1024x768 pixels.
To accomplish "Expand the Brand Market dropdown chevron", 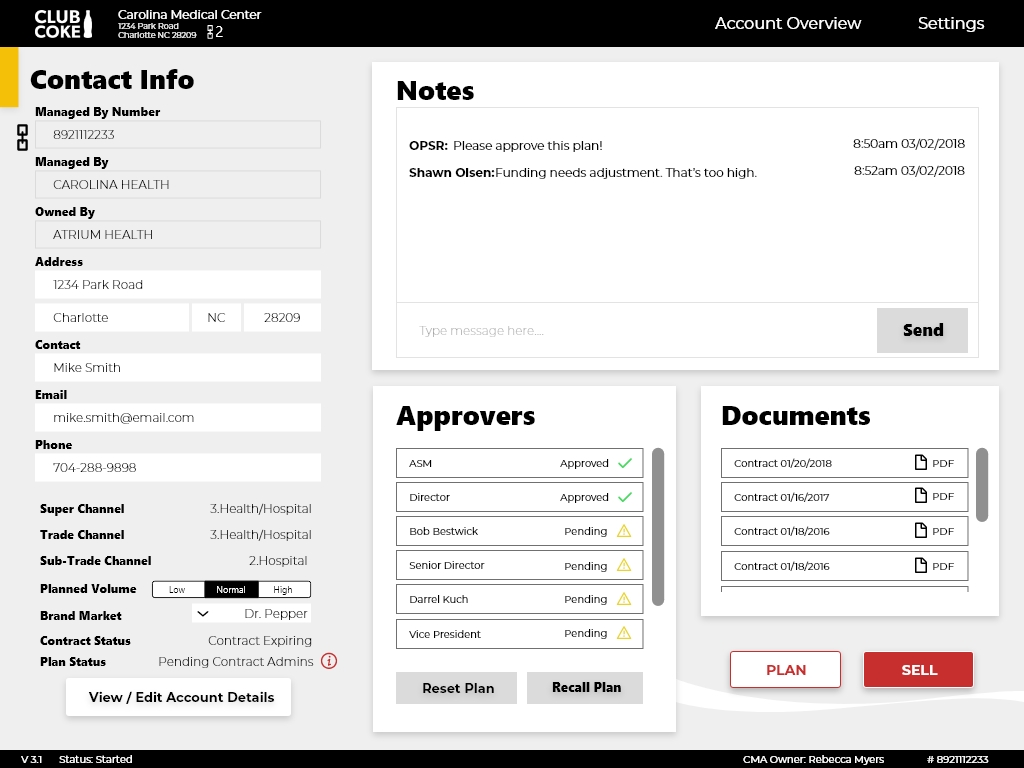I will point(203,614).
